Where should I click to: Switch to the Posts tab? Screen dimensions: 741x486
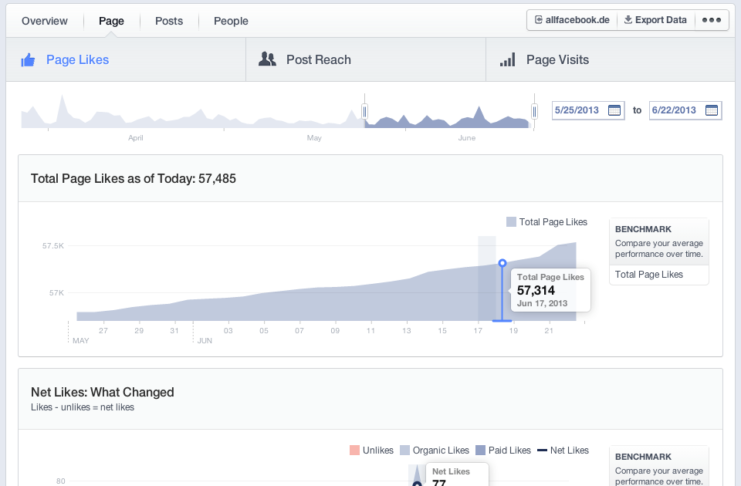click(x=169, y=21)
